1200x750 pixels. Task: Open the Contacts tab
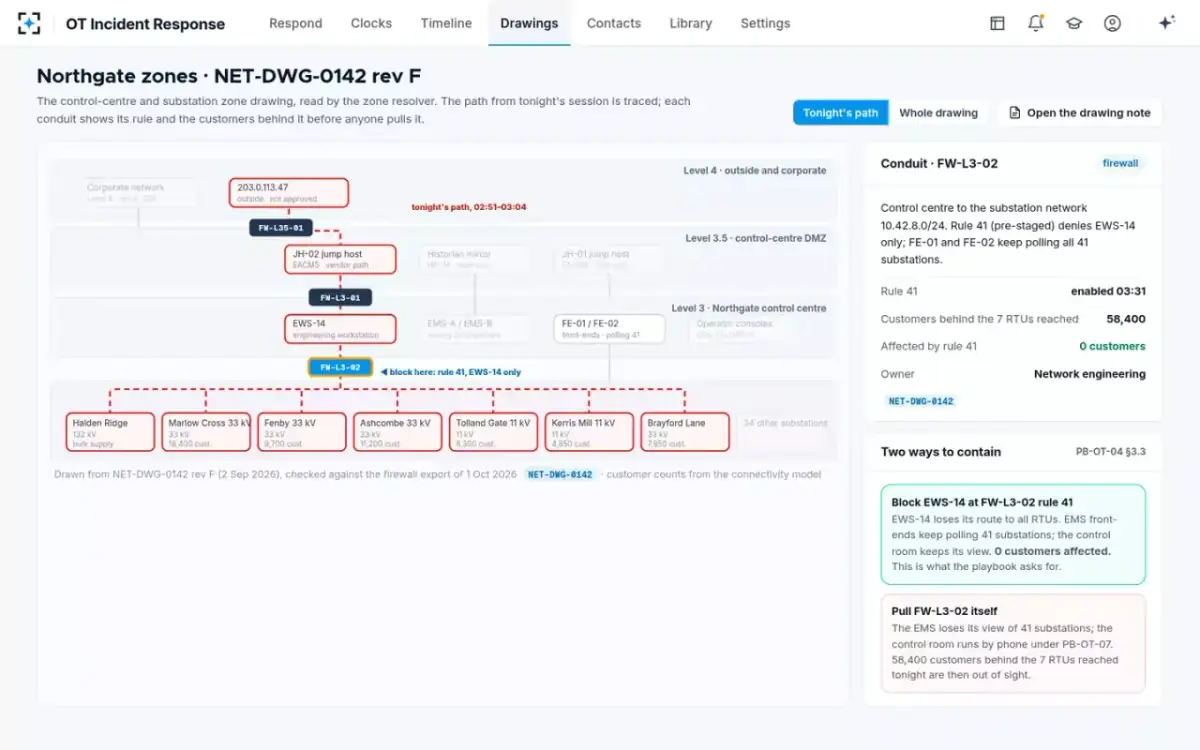(x=614, y=23)
